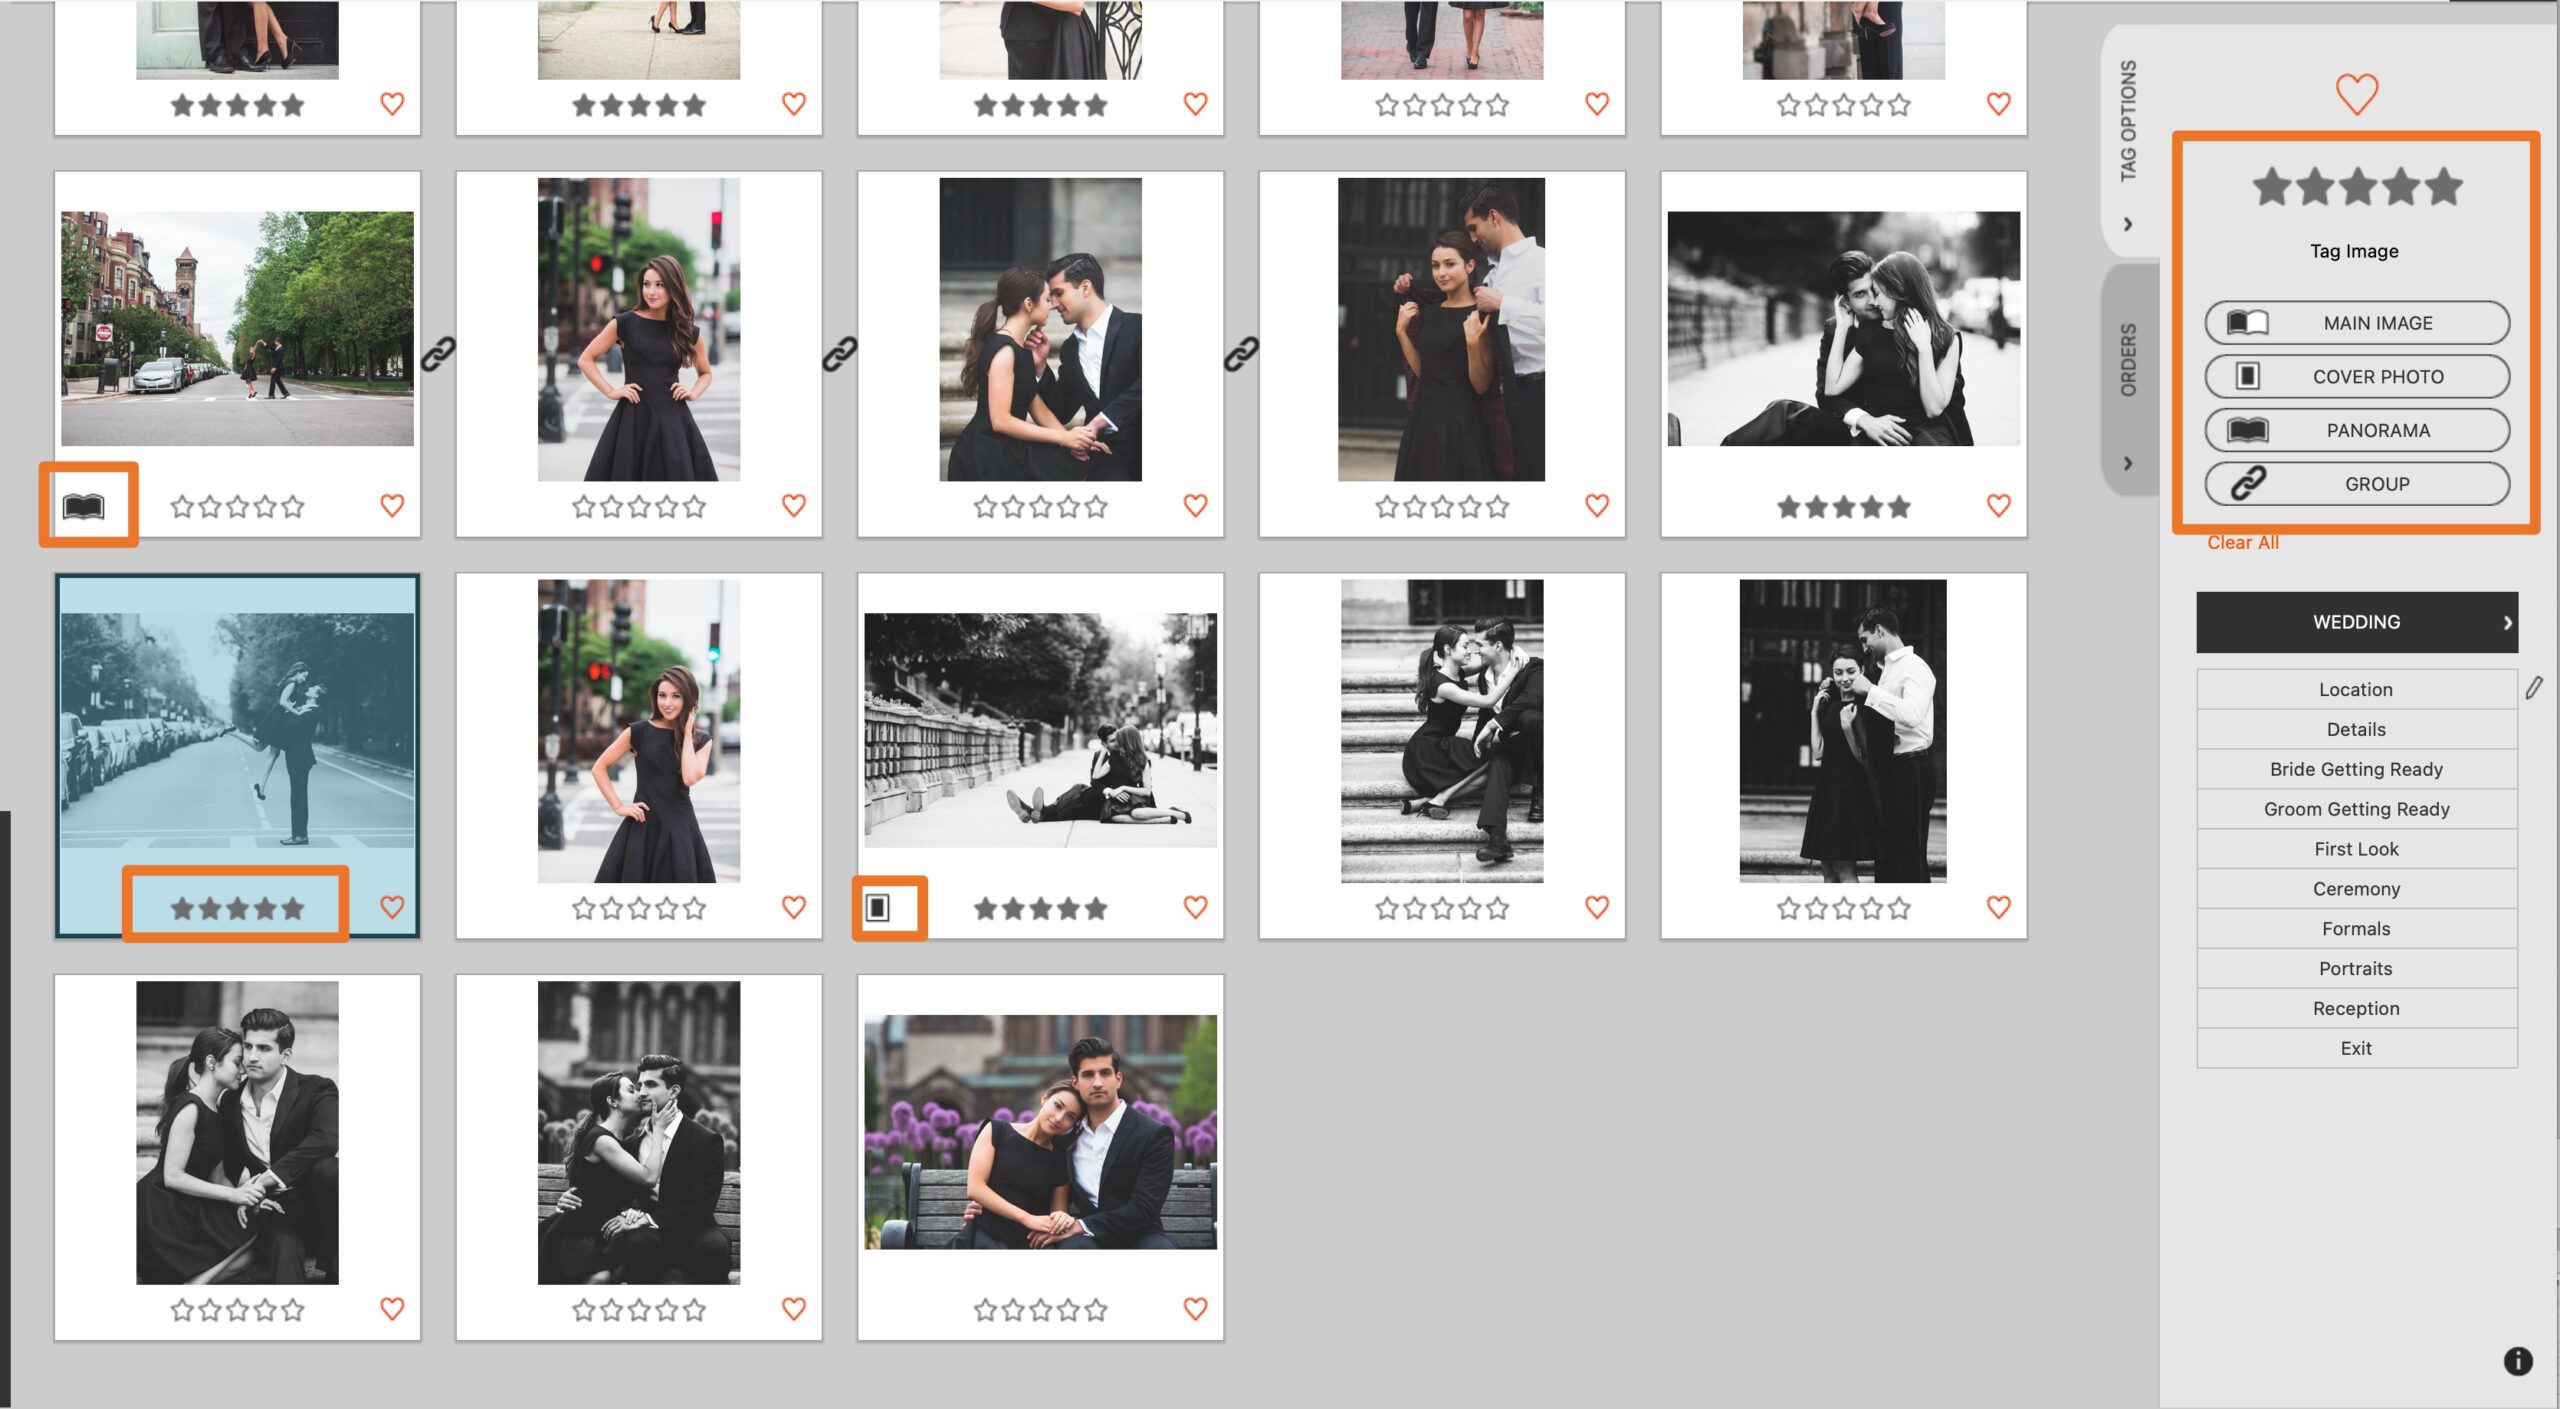This screenshot has width=2560, height=1409.
Task: Select the Bride Getting Ready tag
Action: [x=2356, y=769]
